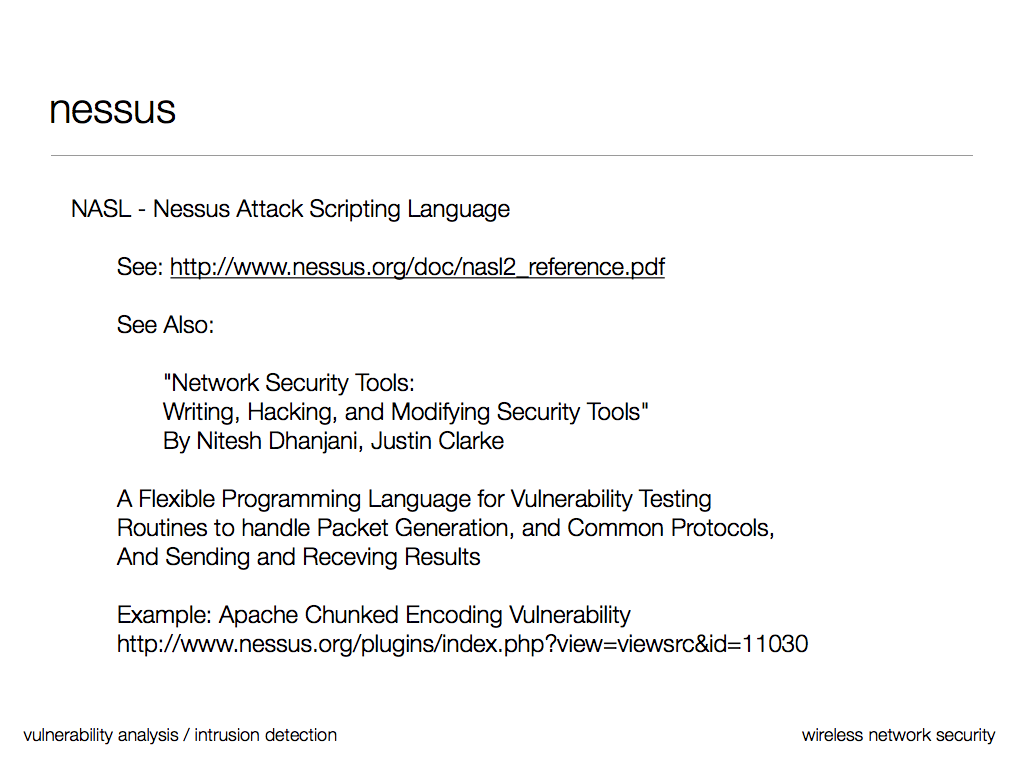Screen dimensions: 1024x768
Task: Click the "Network Security Tools:" book title line
Action: pos(288,383)
